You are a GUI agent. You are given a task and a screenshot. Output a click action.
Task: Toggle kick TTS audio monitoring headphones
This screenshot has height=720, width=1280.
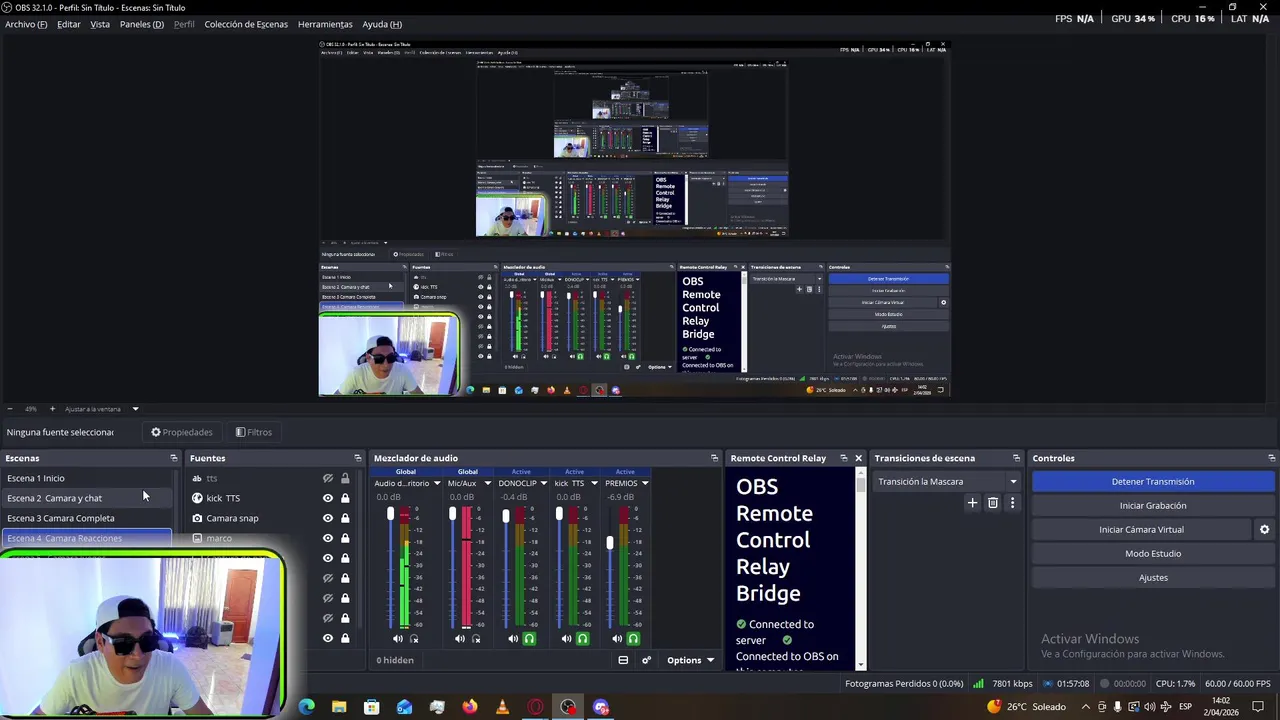pos(582,639)
